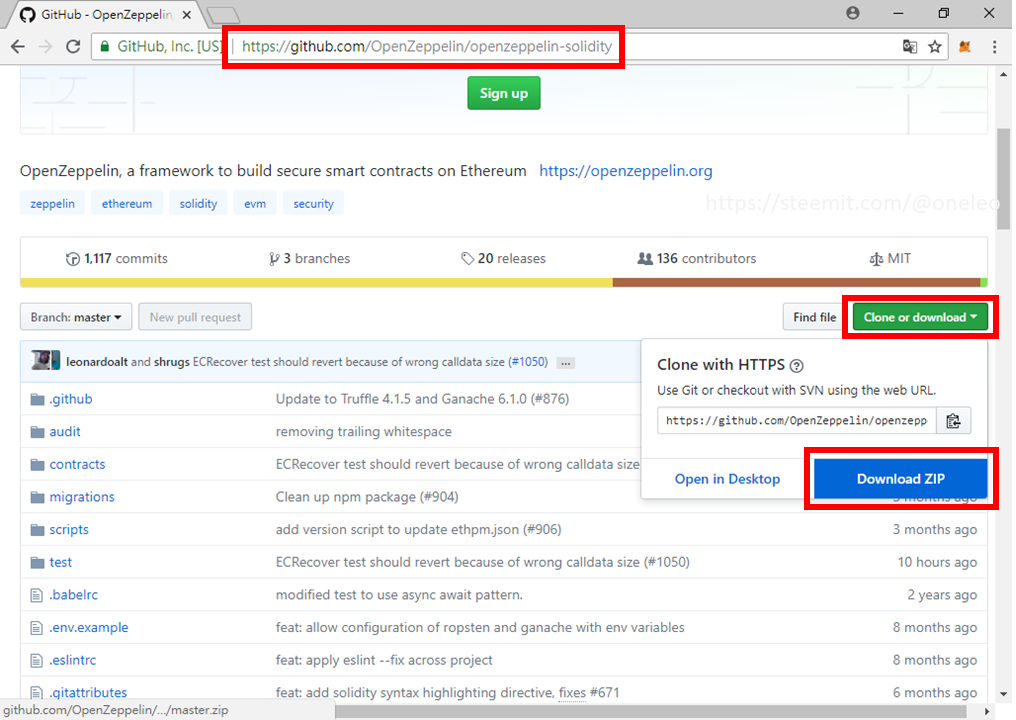Click the green Sign up button
The height and width of the screenshot is (720, 1016).
(503, 93)
